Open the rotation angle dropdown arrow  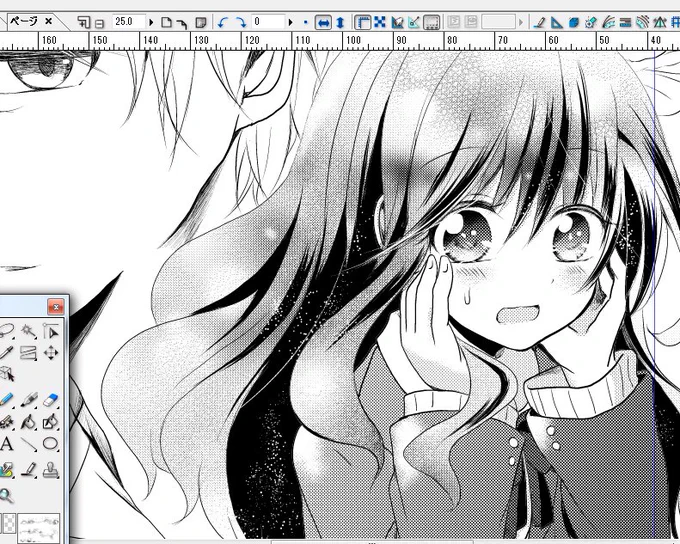[x=290, y=22]
